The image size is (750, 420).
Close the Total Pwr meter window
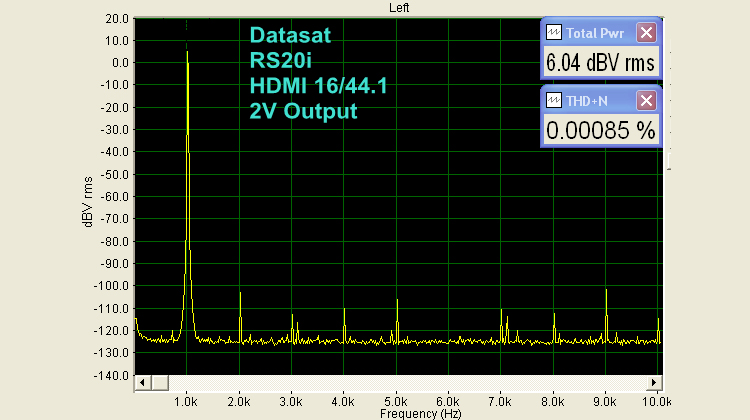[646, 32]
